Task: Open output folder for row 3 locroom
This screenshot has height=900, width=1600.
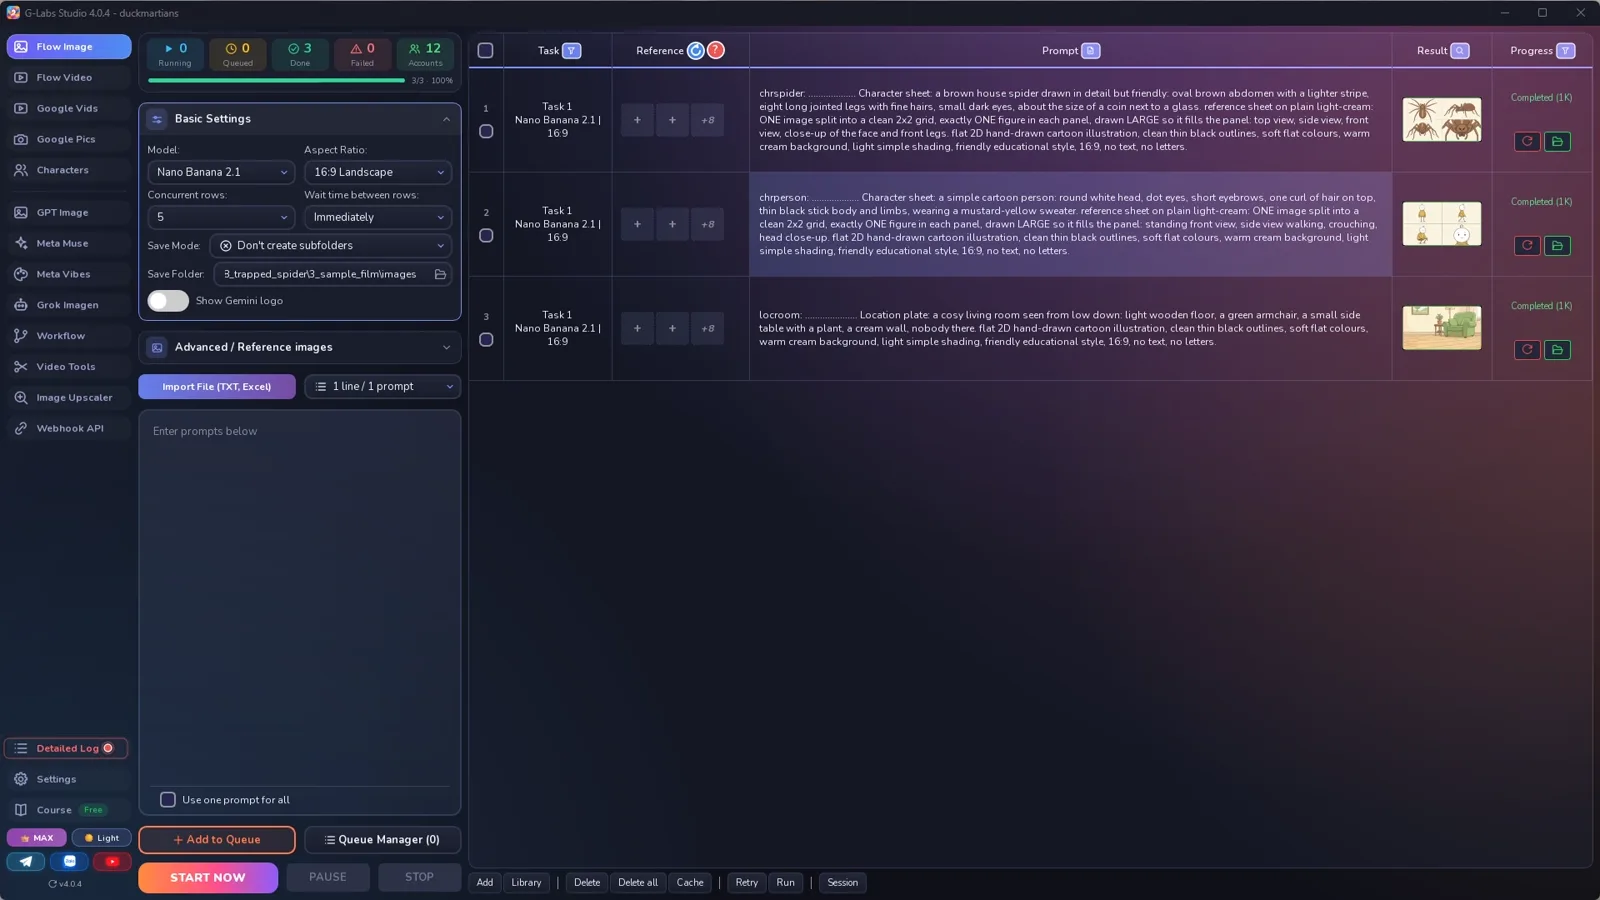Action: pos(1557,349)
